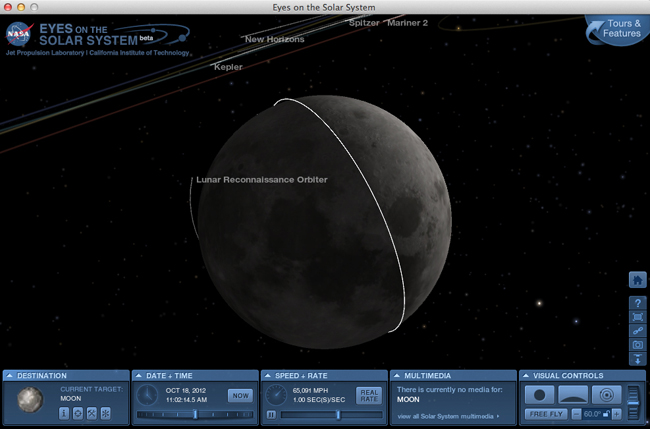Viewport: 650px width, 429px height.
Task: Take a screenshot with the camera icon
Action: pyautogui.click(x=638, y=345)
